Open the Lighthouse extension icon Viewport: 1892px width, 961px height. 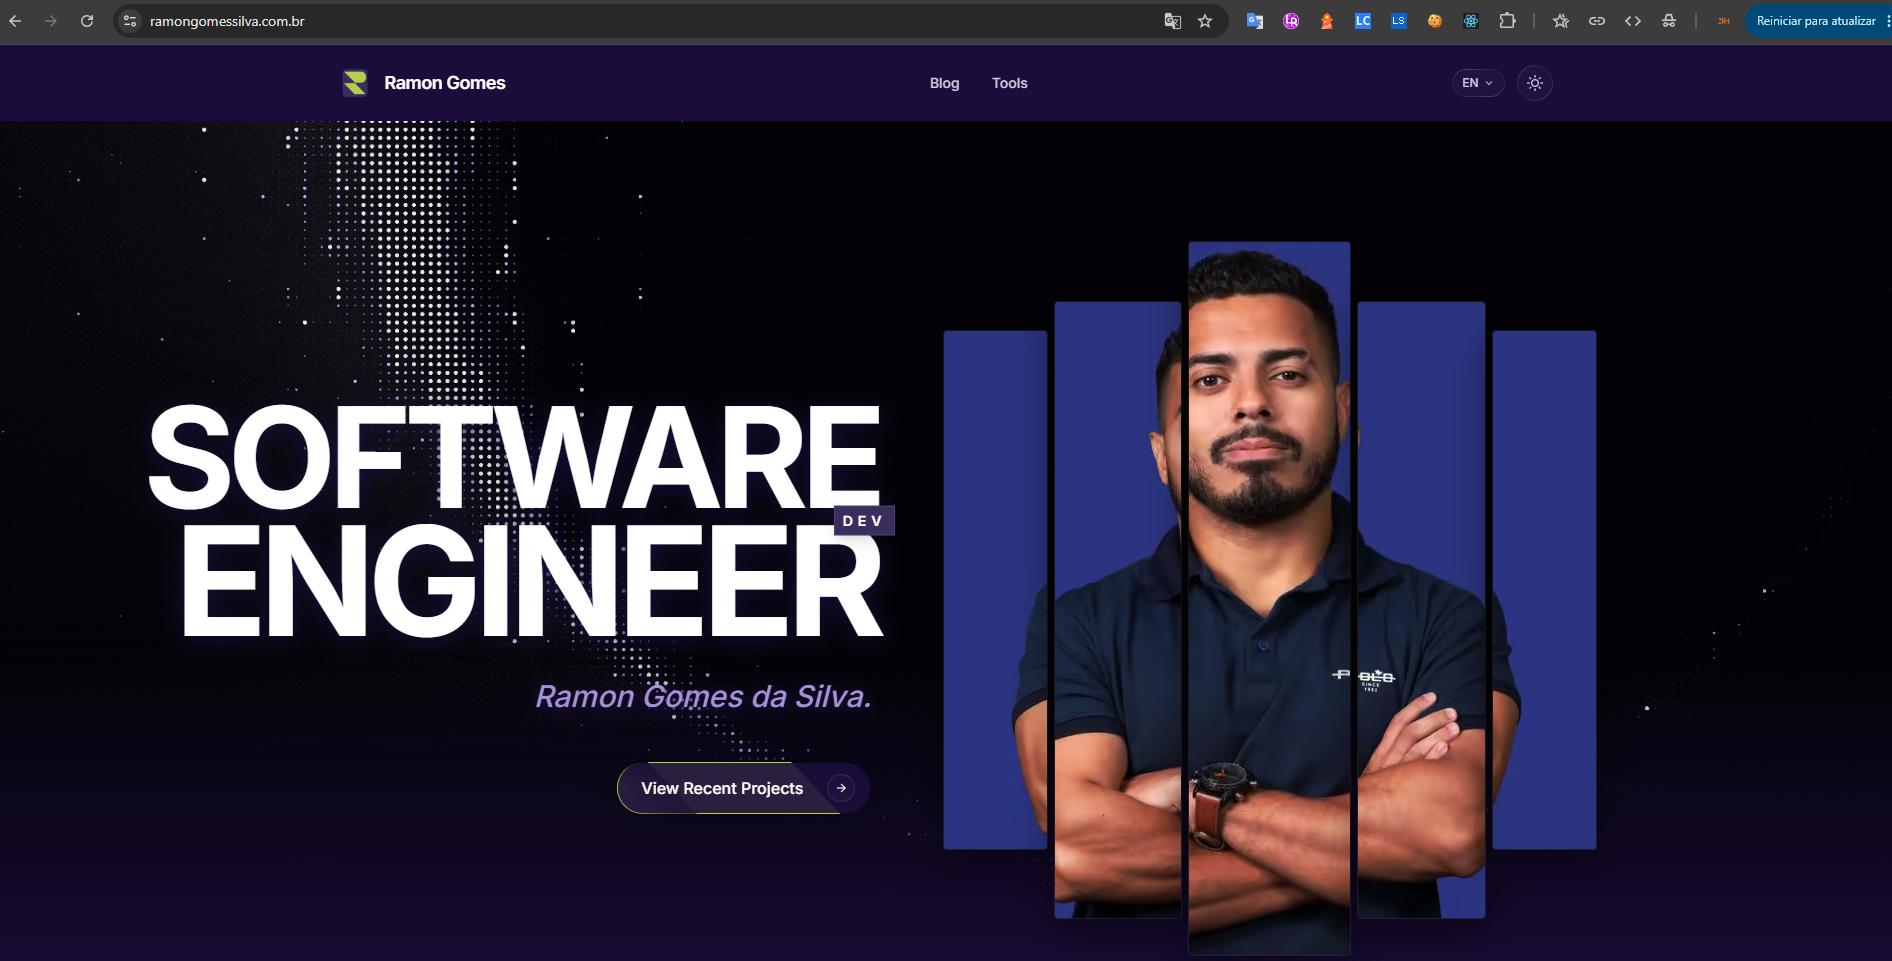point(1327,21)
